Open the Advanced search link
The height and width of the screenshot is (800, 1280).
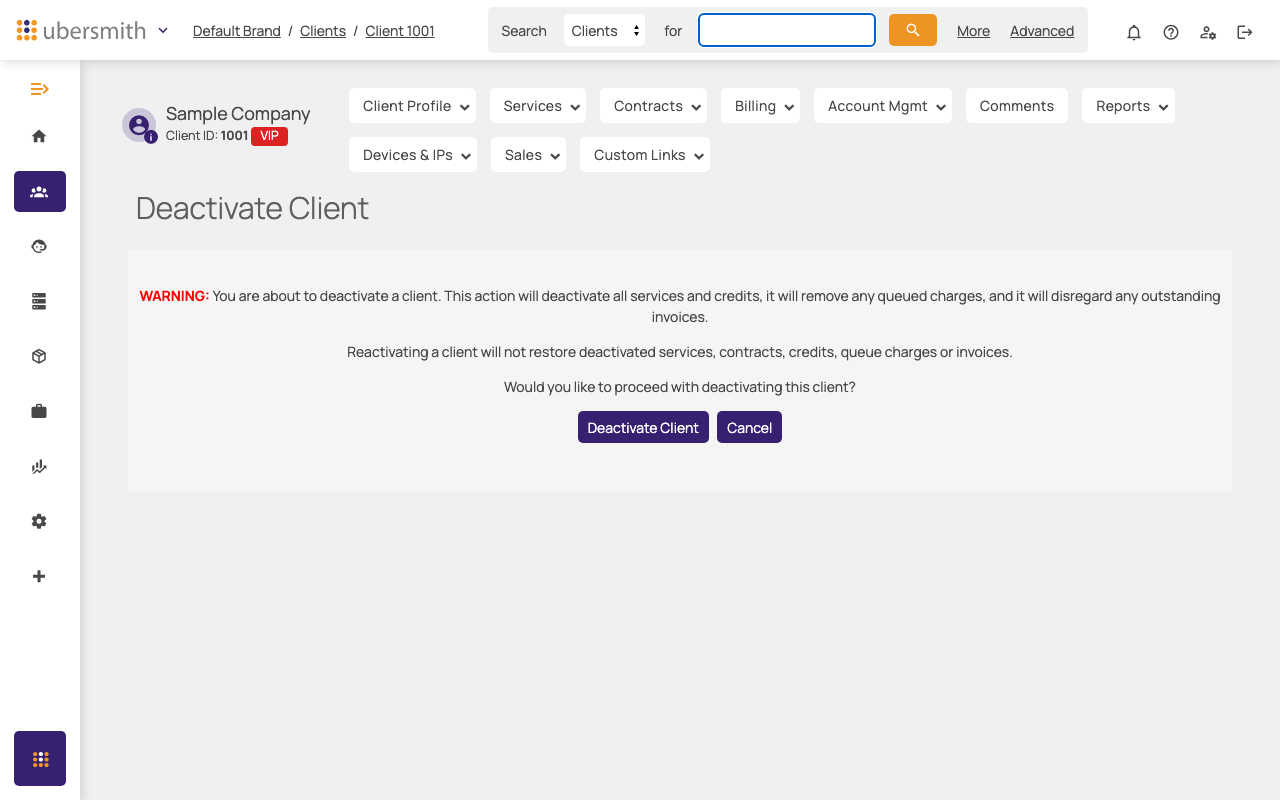pos(1042,31)
